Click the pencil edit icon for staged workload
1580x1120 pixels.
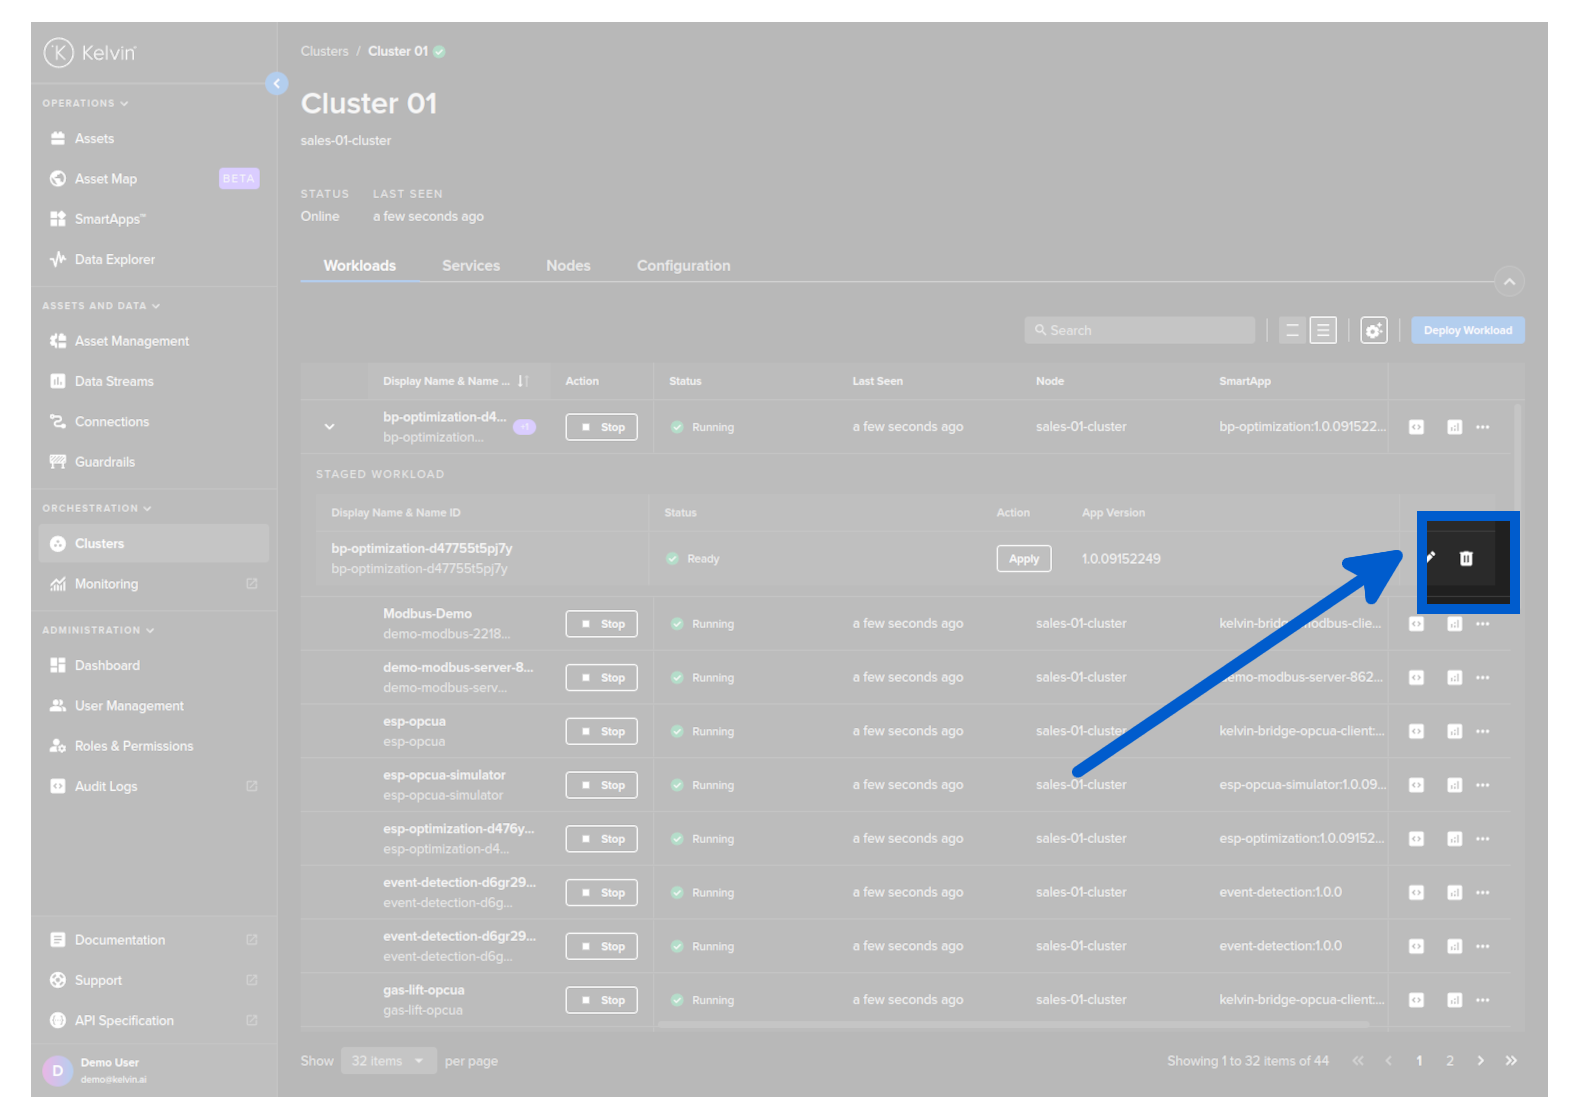point(1430,558)
